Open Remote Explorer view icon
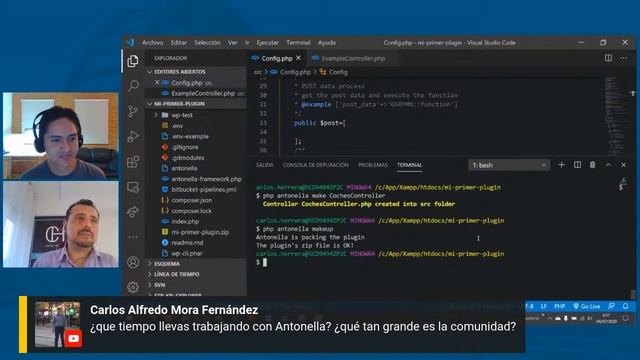Viewport: 640px width, 360px height. 133,187
